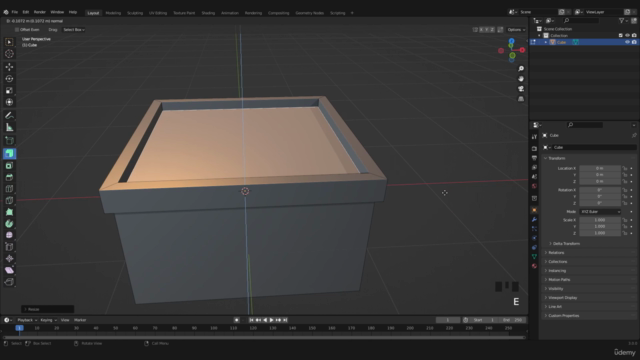640x360 pixels.
Task: Click the viewport zoom magnifier icon
Action: pos(521,69)
